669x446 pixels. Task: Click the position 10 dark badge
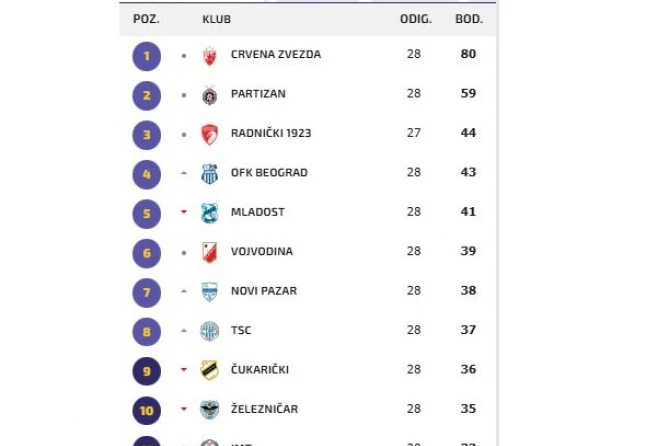[x=146, y=409]
